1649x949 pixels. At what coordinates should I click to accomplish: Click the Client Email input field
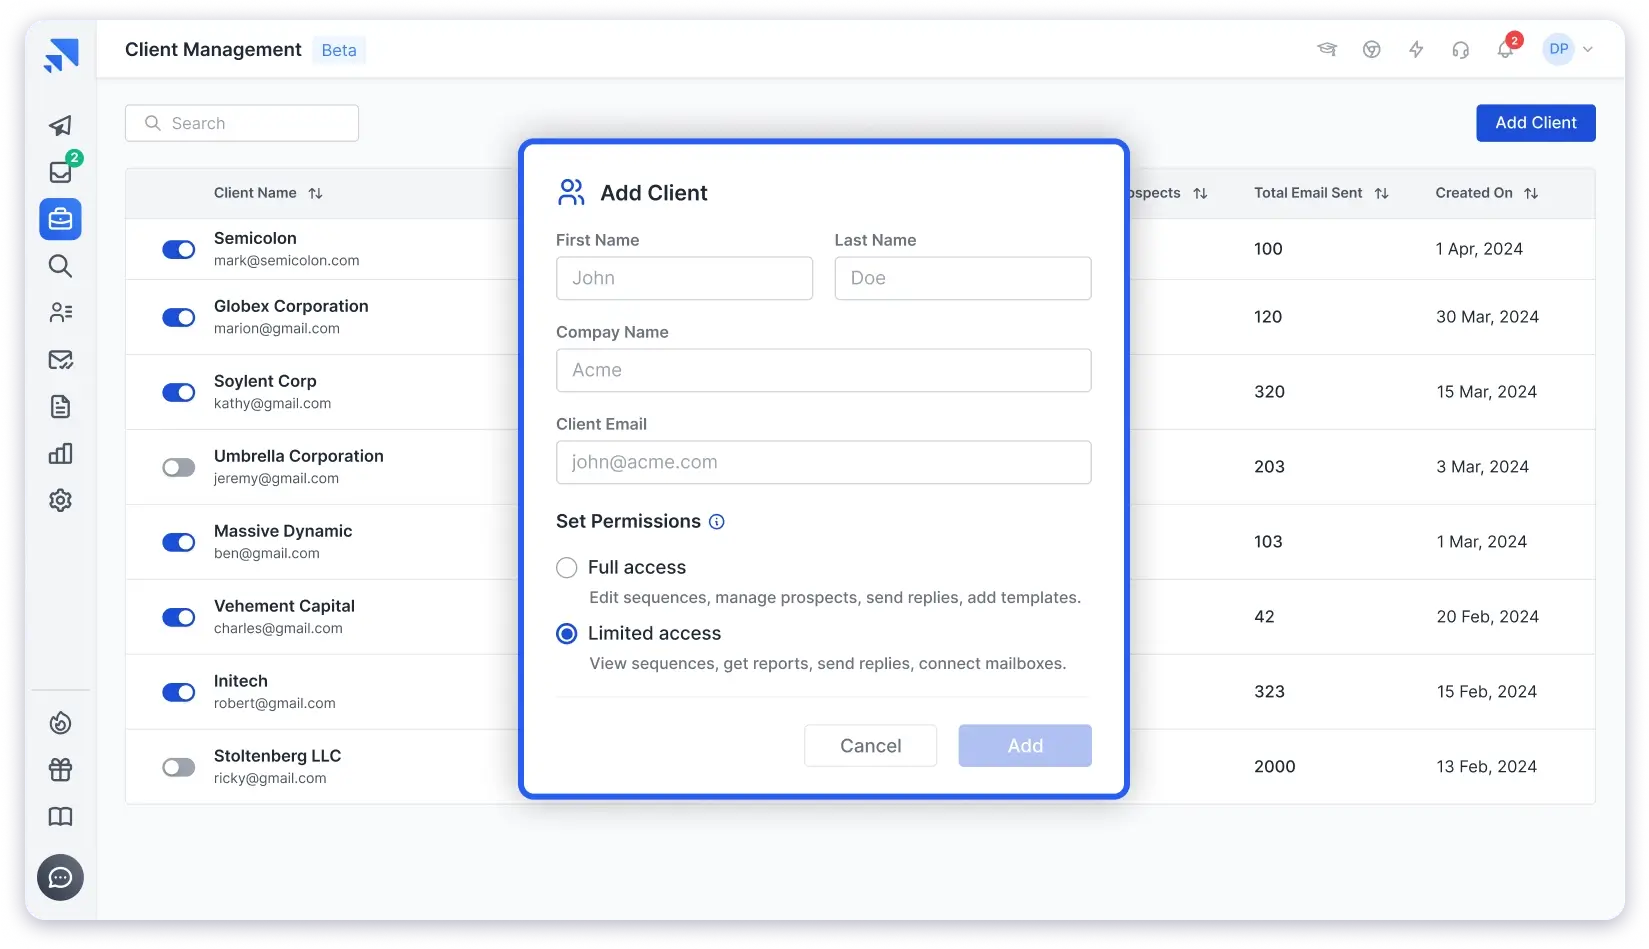(x=823, y=463)
